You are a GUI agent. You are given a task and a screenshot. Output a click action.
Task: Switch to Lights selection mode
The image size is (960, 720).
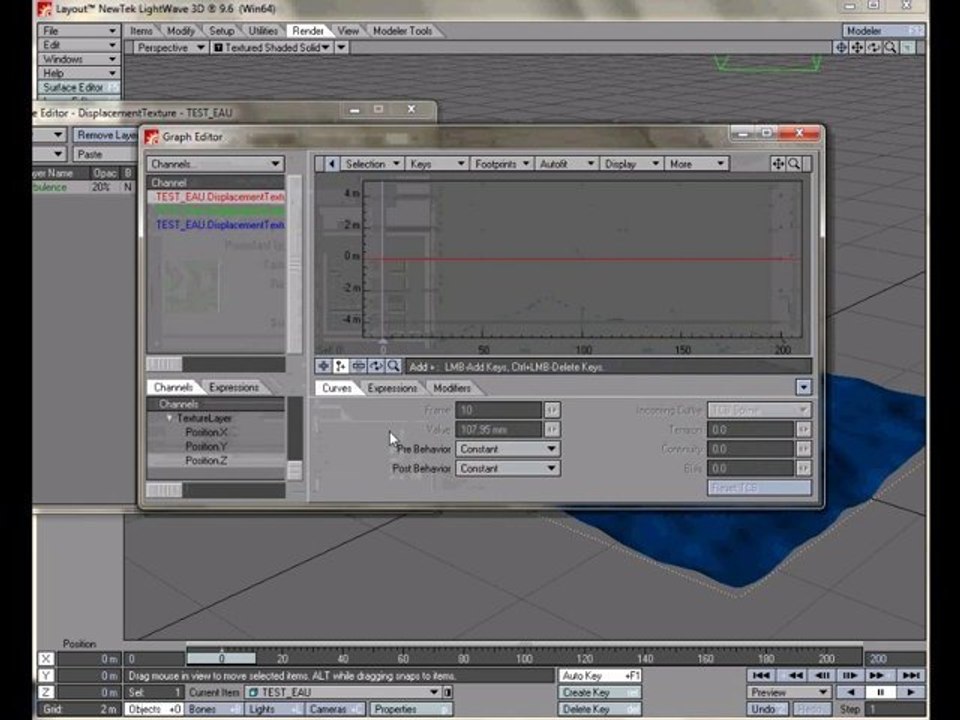click(x=273, y=709)
